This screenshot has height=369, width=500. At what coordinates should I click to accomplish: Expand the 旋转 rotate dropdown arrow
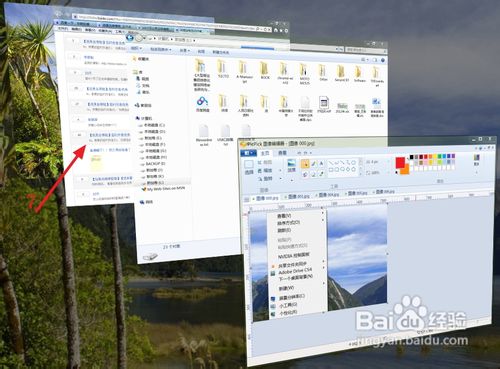pyautogui.click(x=281, y=178)
